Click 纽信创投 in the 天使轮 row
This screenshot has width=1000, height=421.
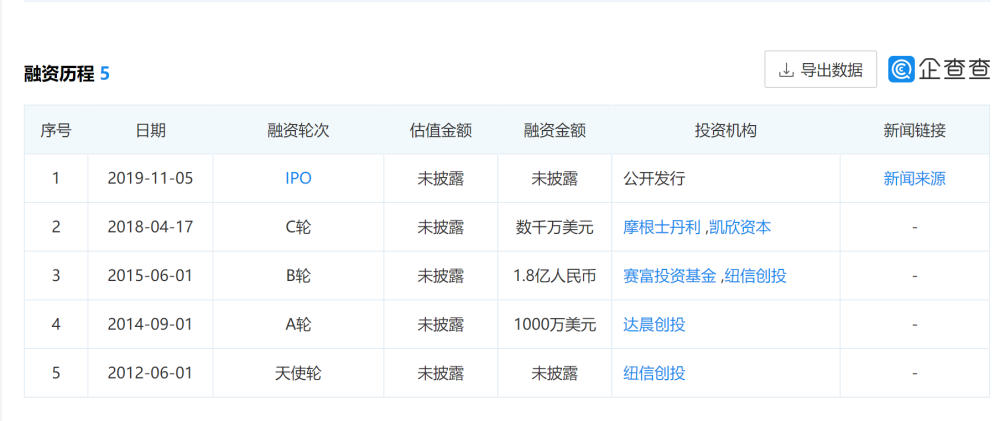(654, 373)
